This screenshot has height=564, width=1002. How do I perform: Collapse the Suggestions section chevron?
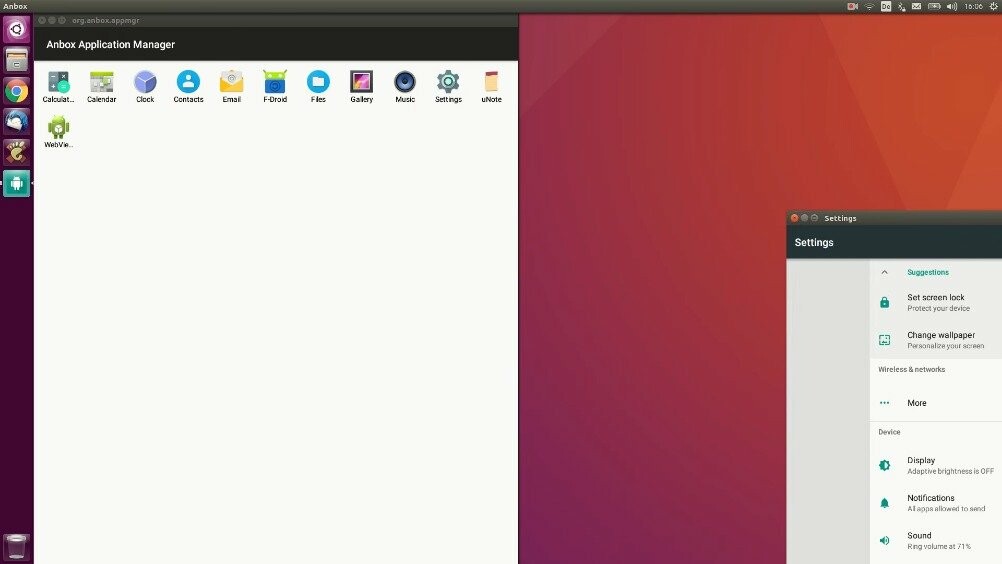(x=884, y=272)
